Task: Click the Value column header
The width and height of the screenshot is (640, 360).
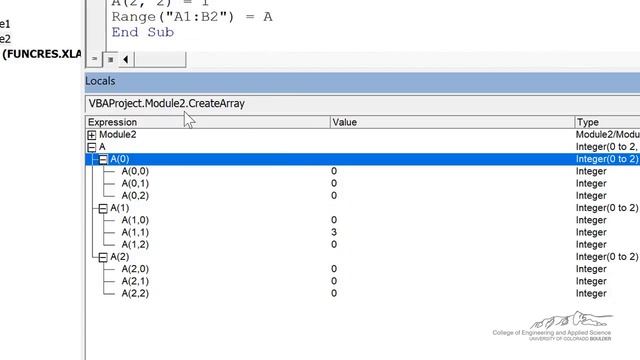Action: (x=452, y=122)
